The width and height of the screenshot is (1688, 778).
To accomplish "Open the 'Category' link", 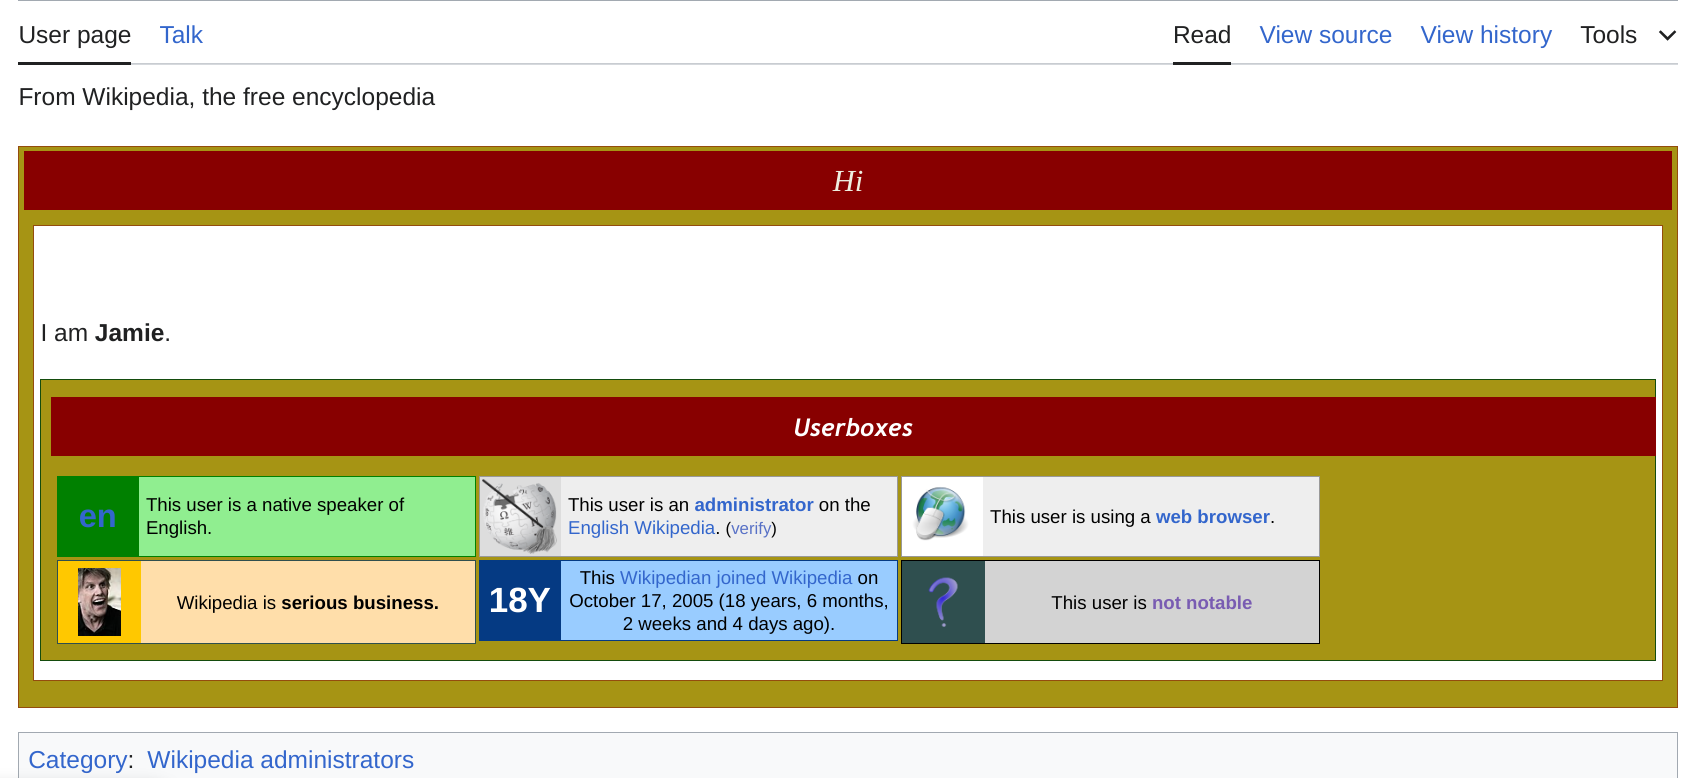I will [x=78, y=760].
